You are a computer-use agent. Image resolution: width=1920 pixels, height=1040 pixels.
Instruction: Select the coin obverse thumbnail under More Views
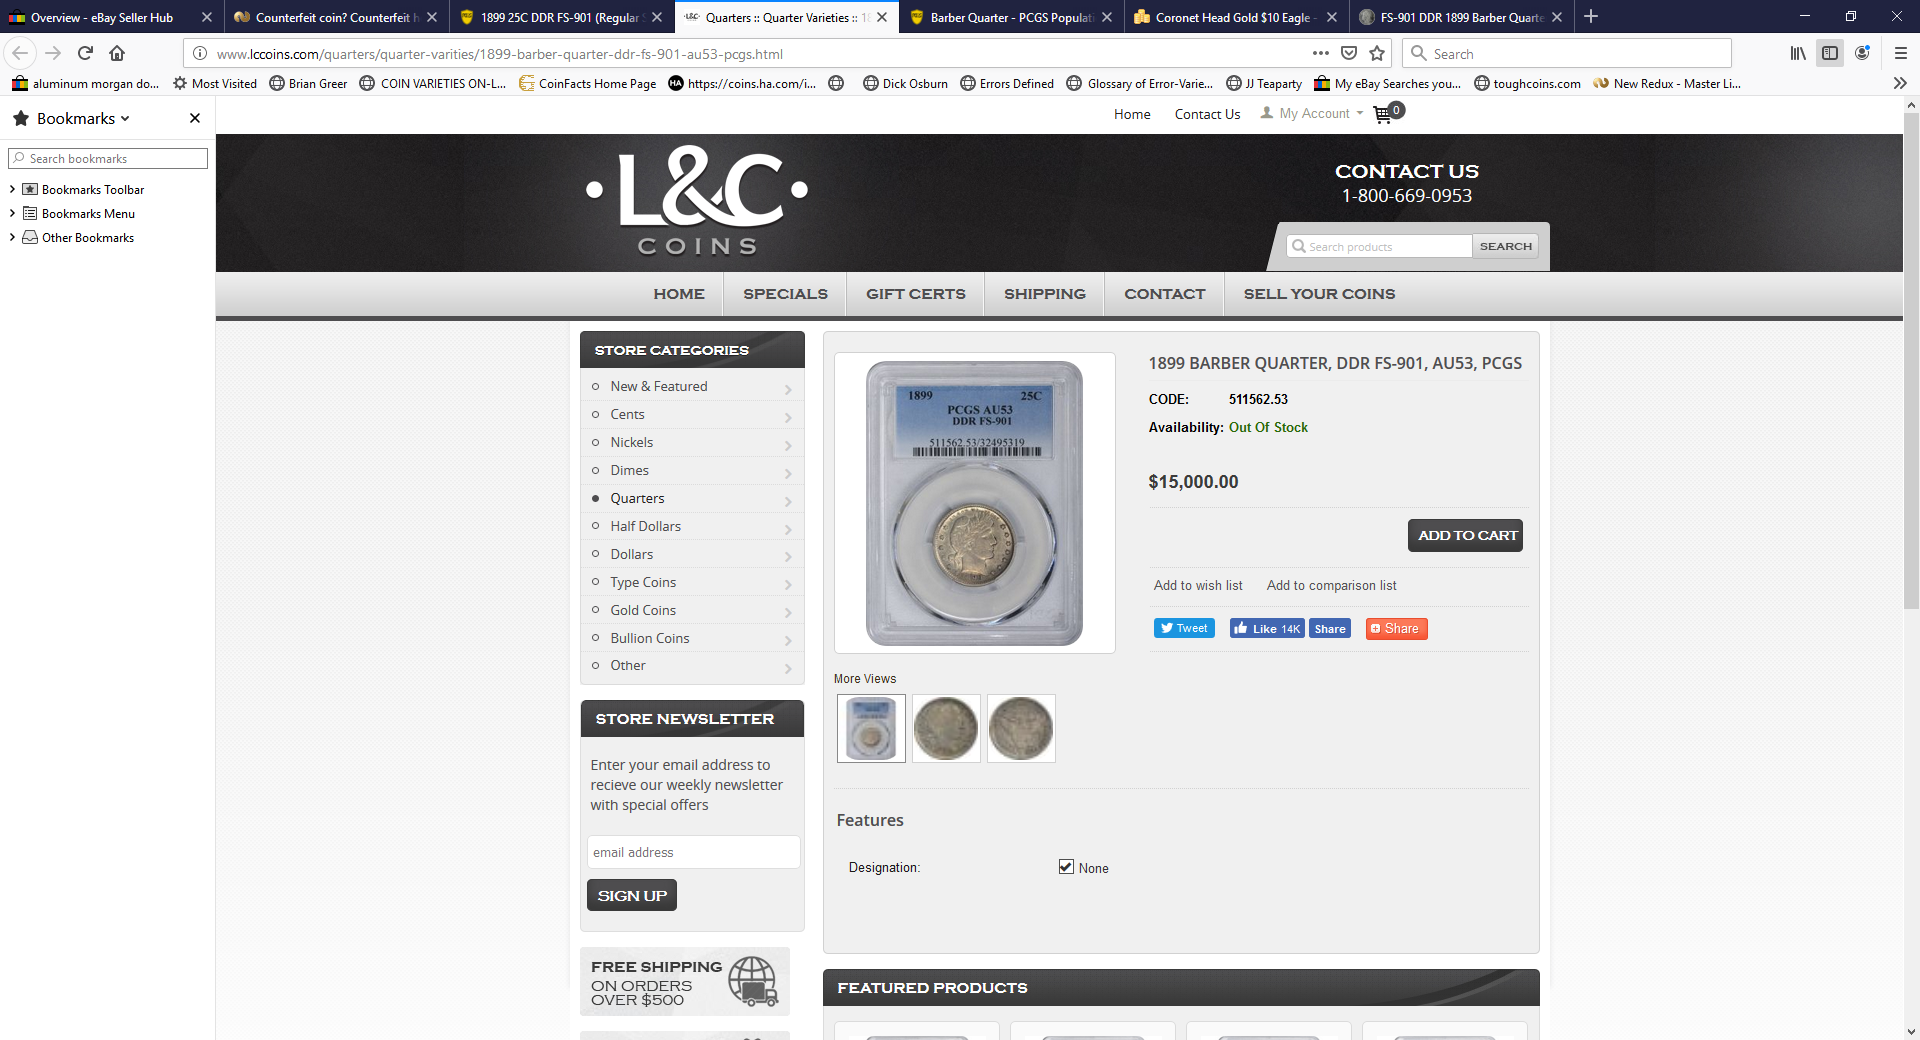(946, 728)
